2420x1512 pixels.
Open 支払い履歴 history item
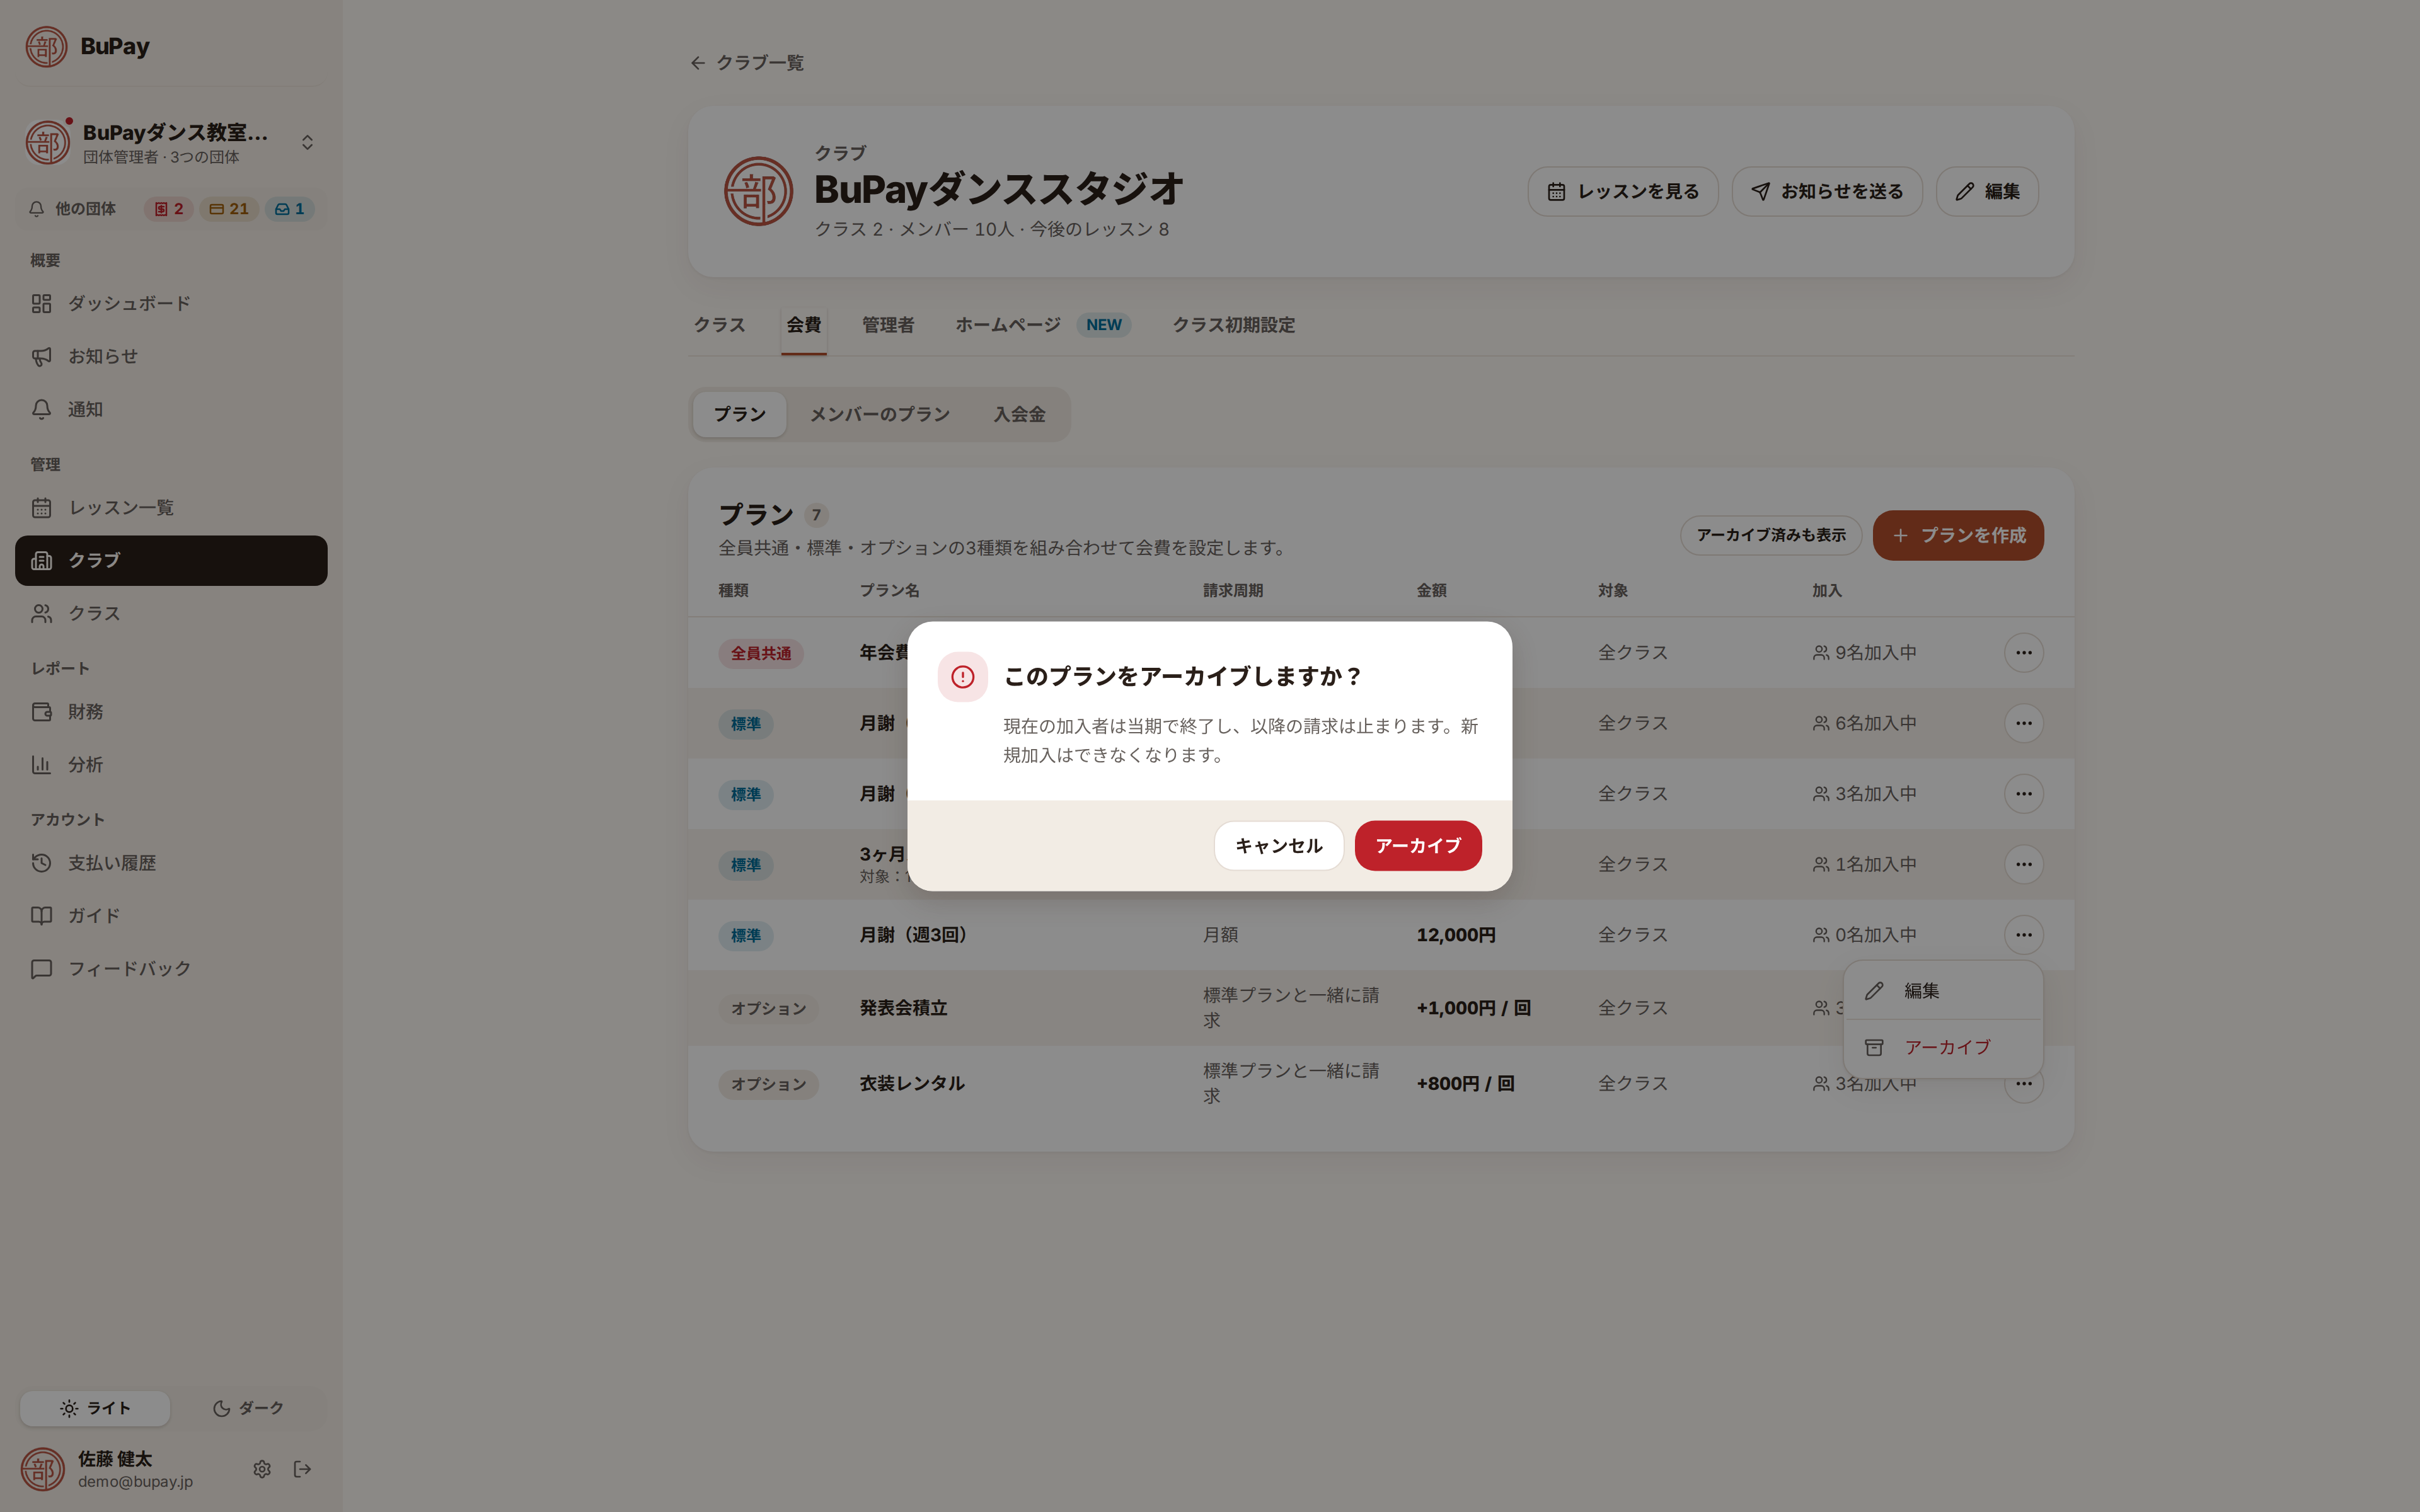click(171, 863)
